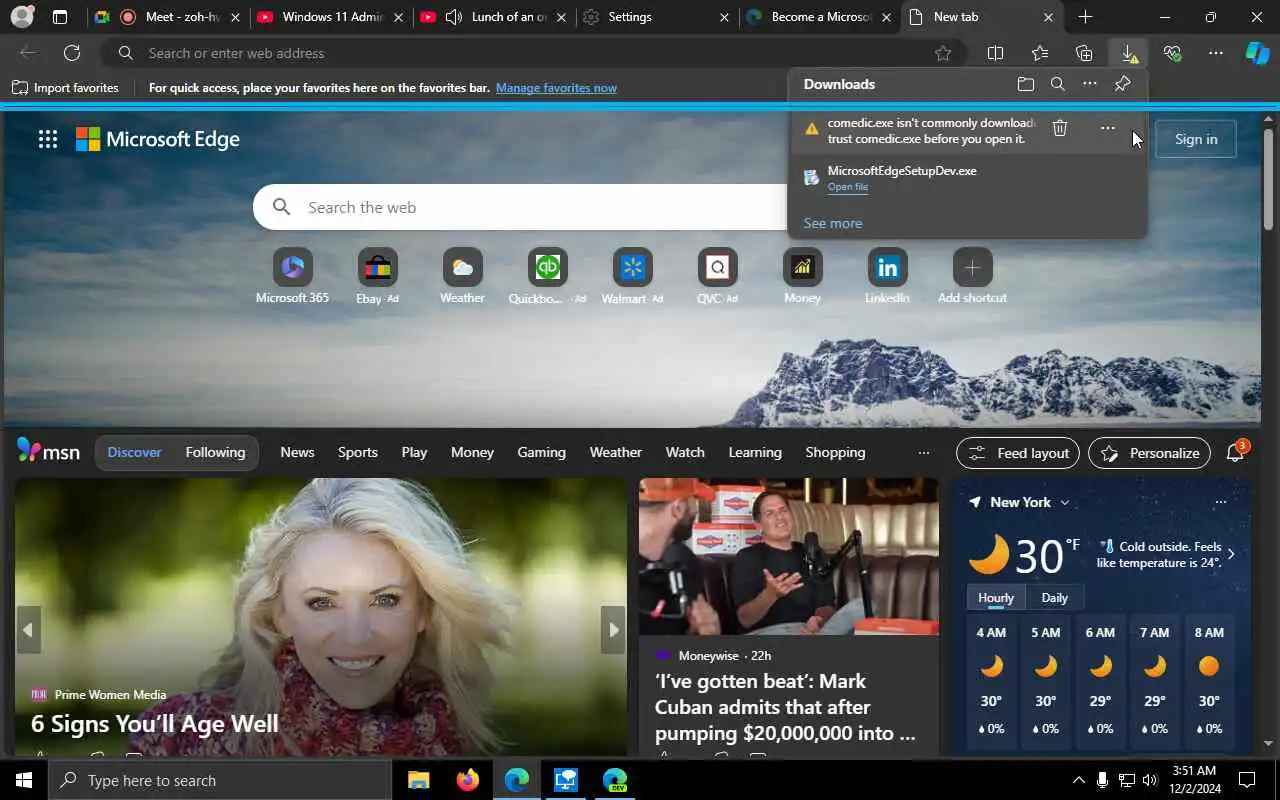The height and width of the screenshot is (800, 1280).
Task: Open the Weather shortcut tile
Action: point(462,276)
